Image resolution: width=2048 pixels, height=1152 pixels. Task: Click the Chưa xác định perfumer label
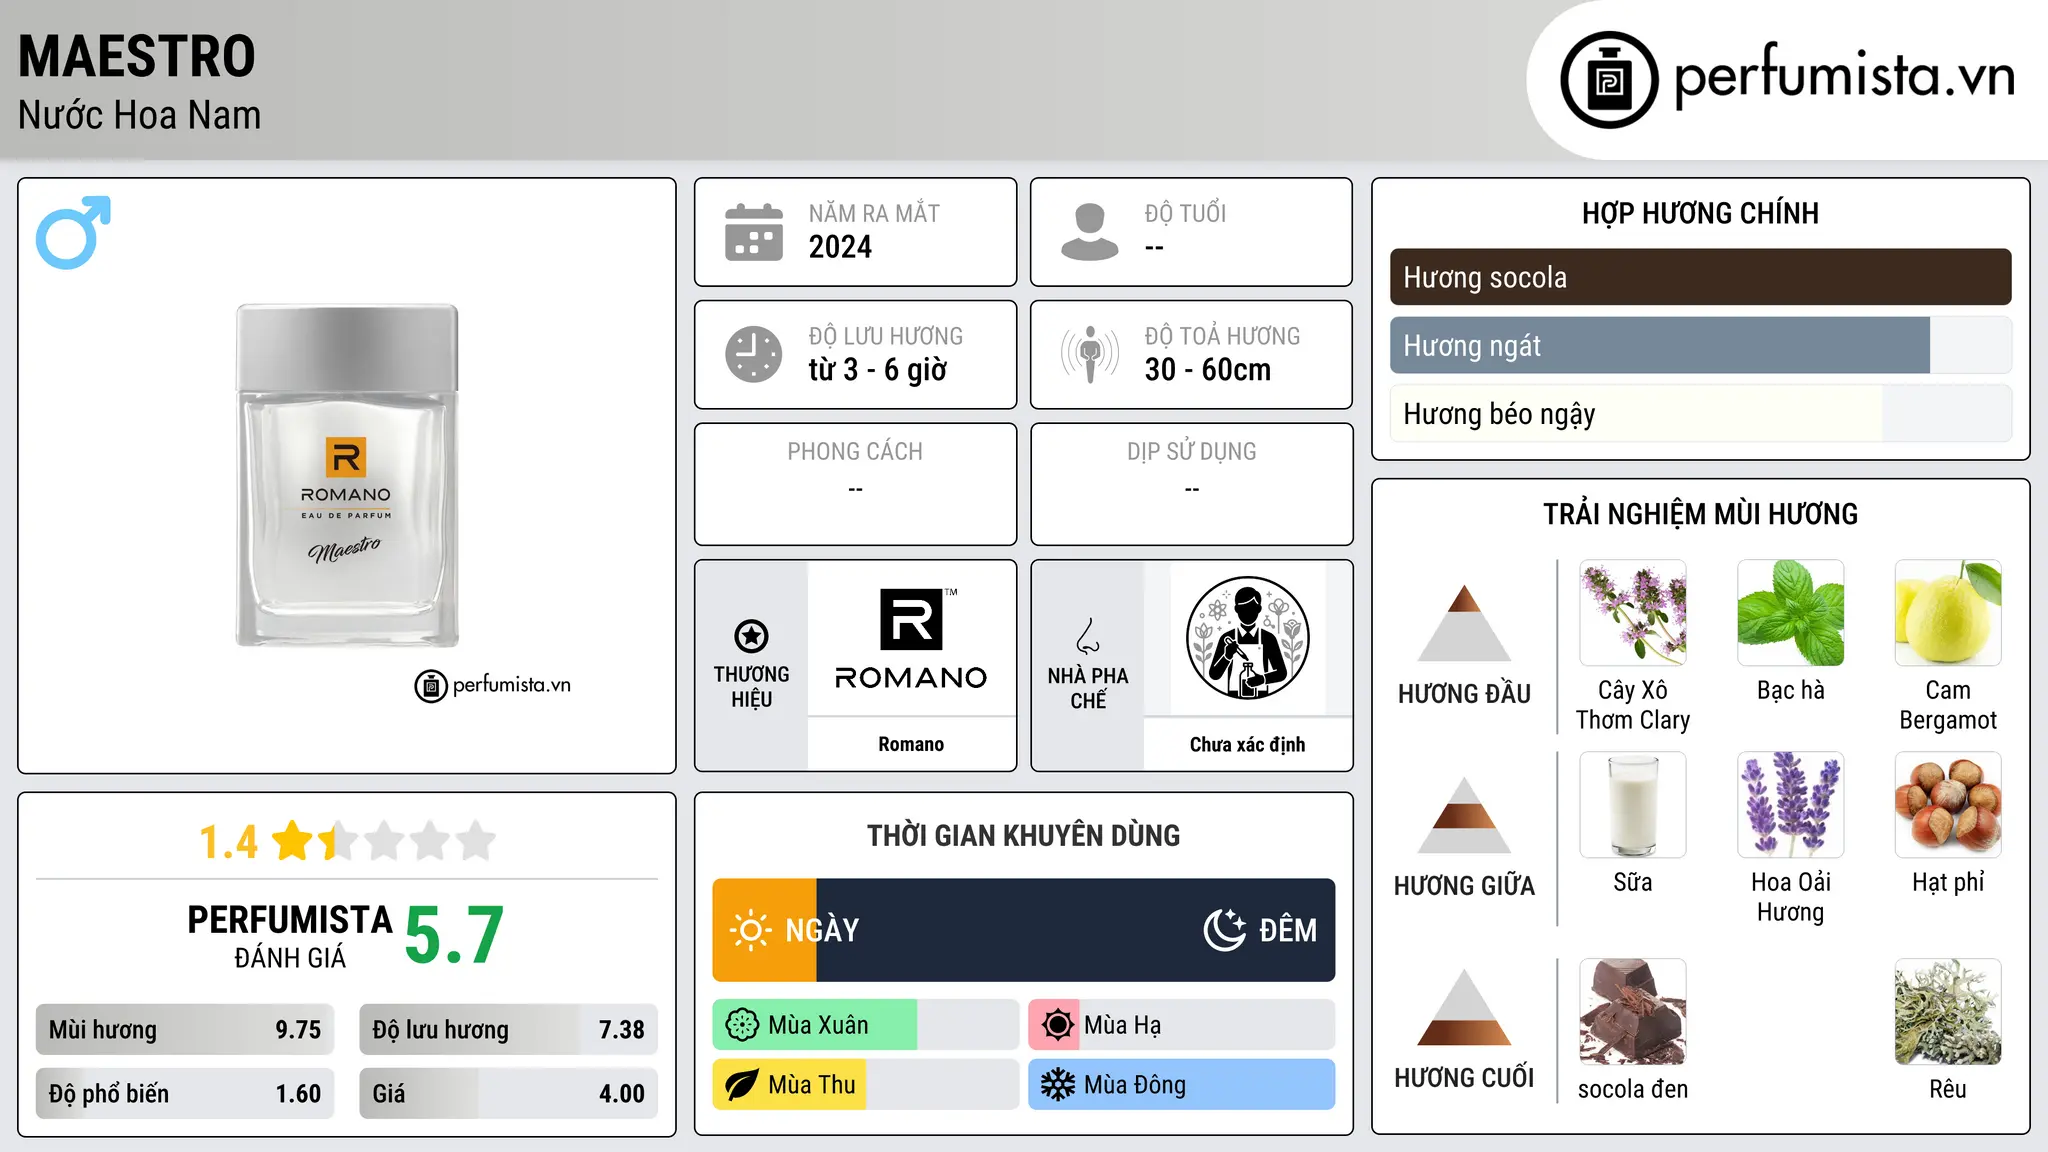point(1247,744)
